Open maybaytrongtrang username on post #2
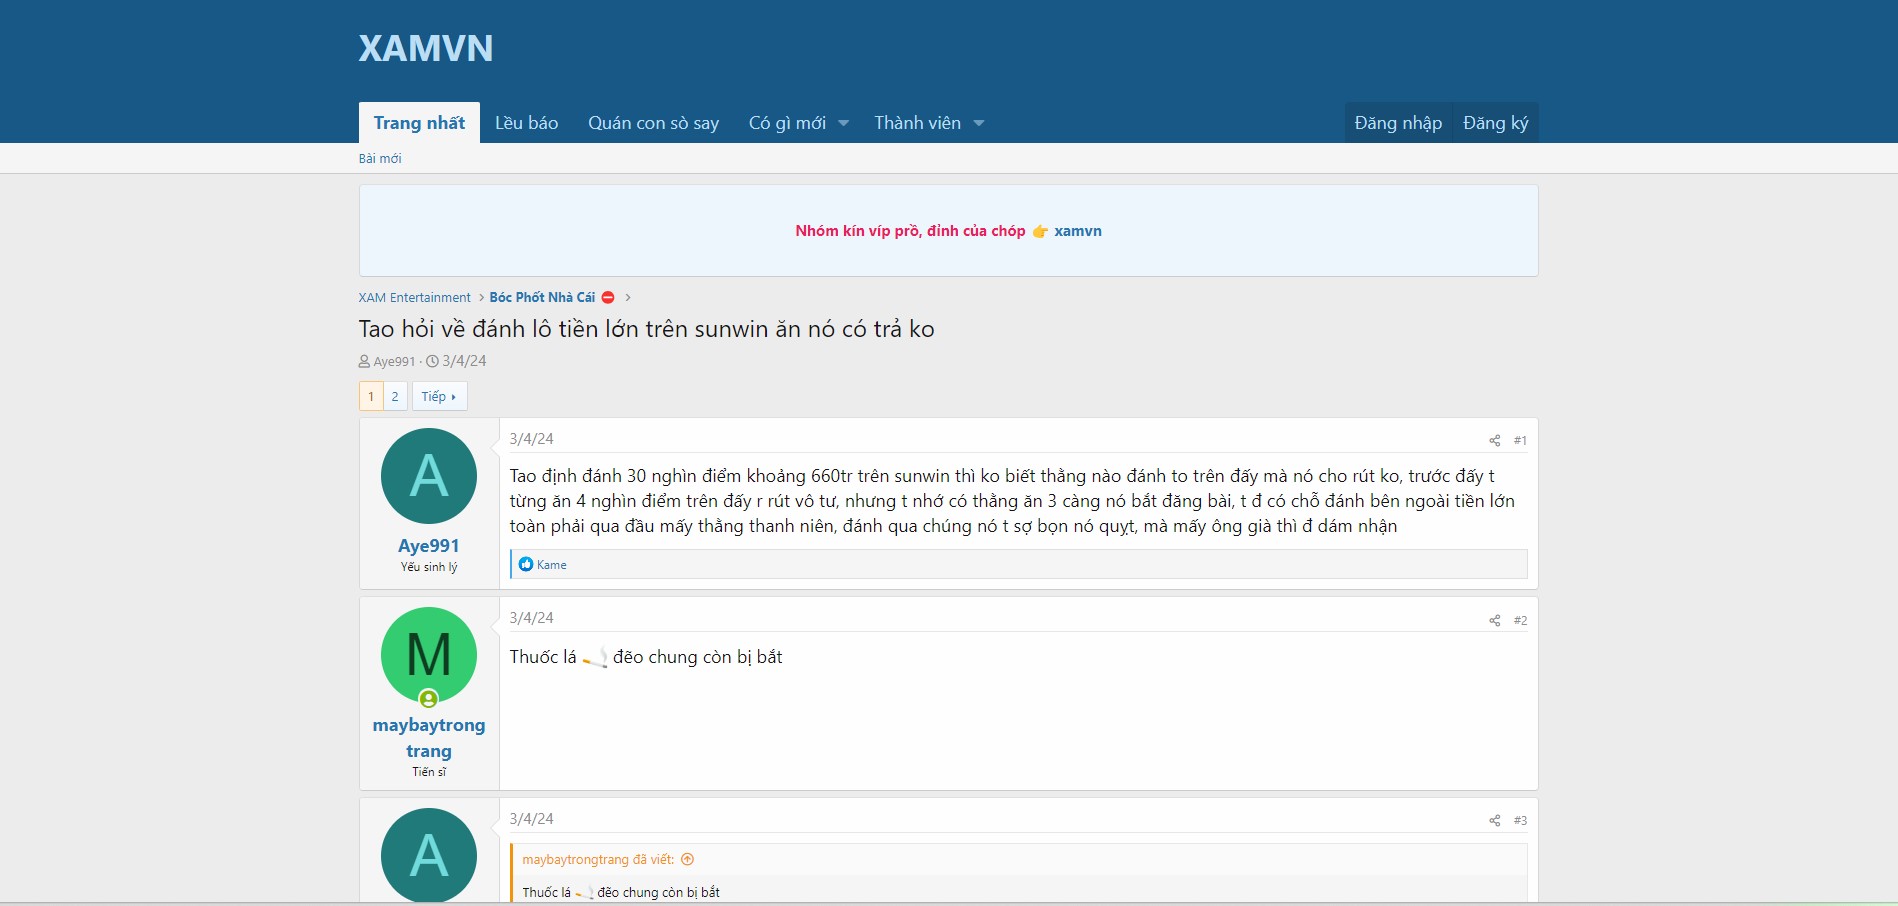Image resolution: width=1898 pixels, height=906 pixels. click(429, 738)
